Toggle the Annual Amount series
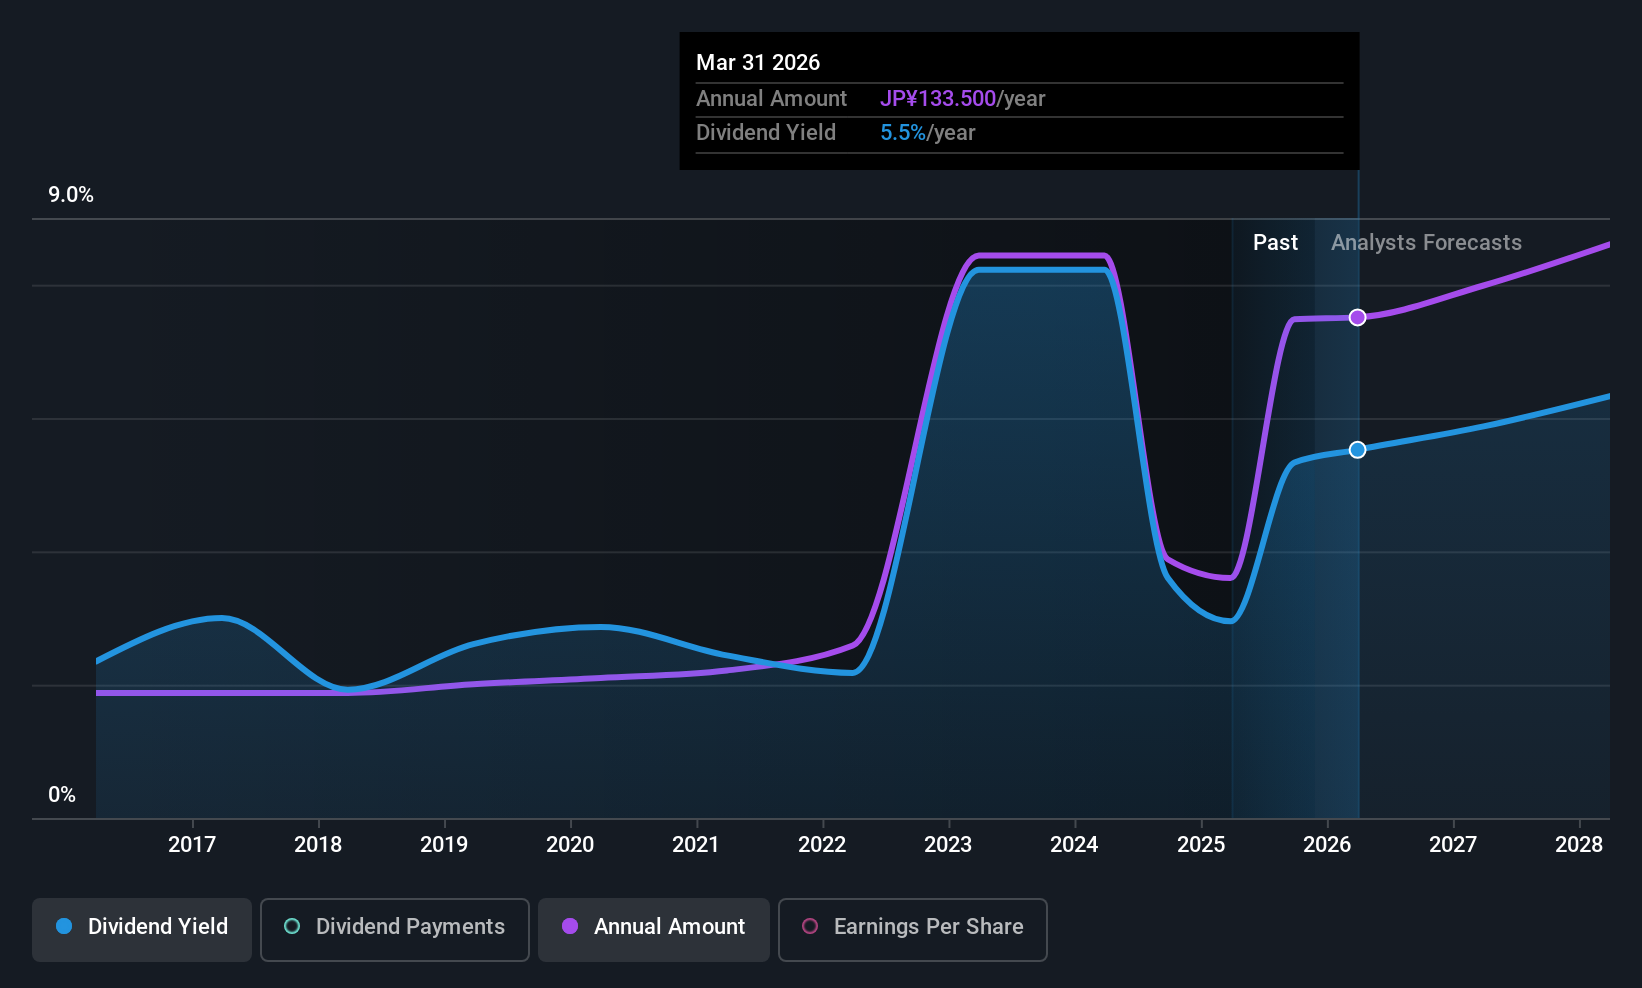 654,929
